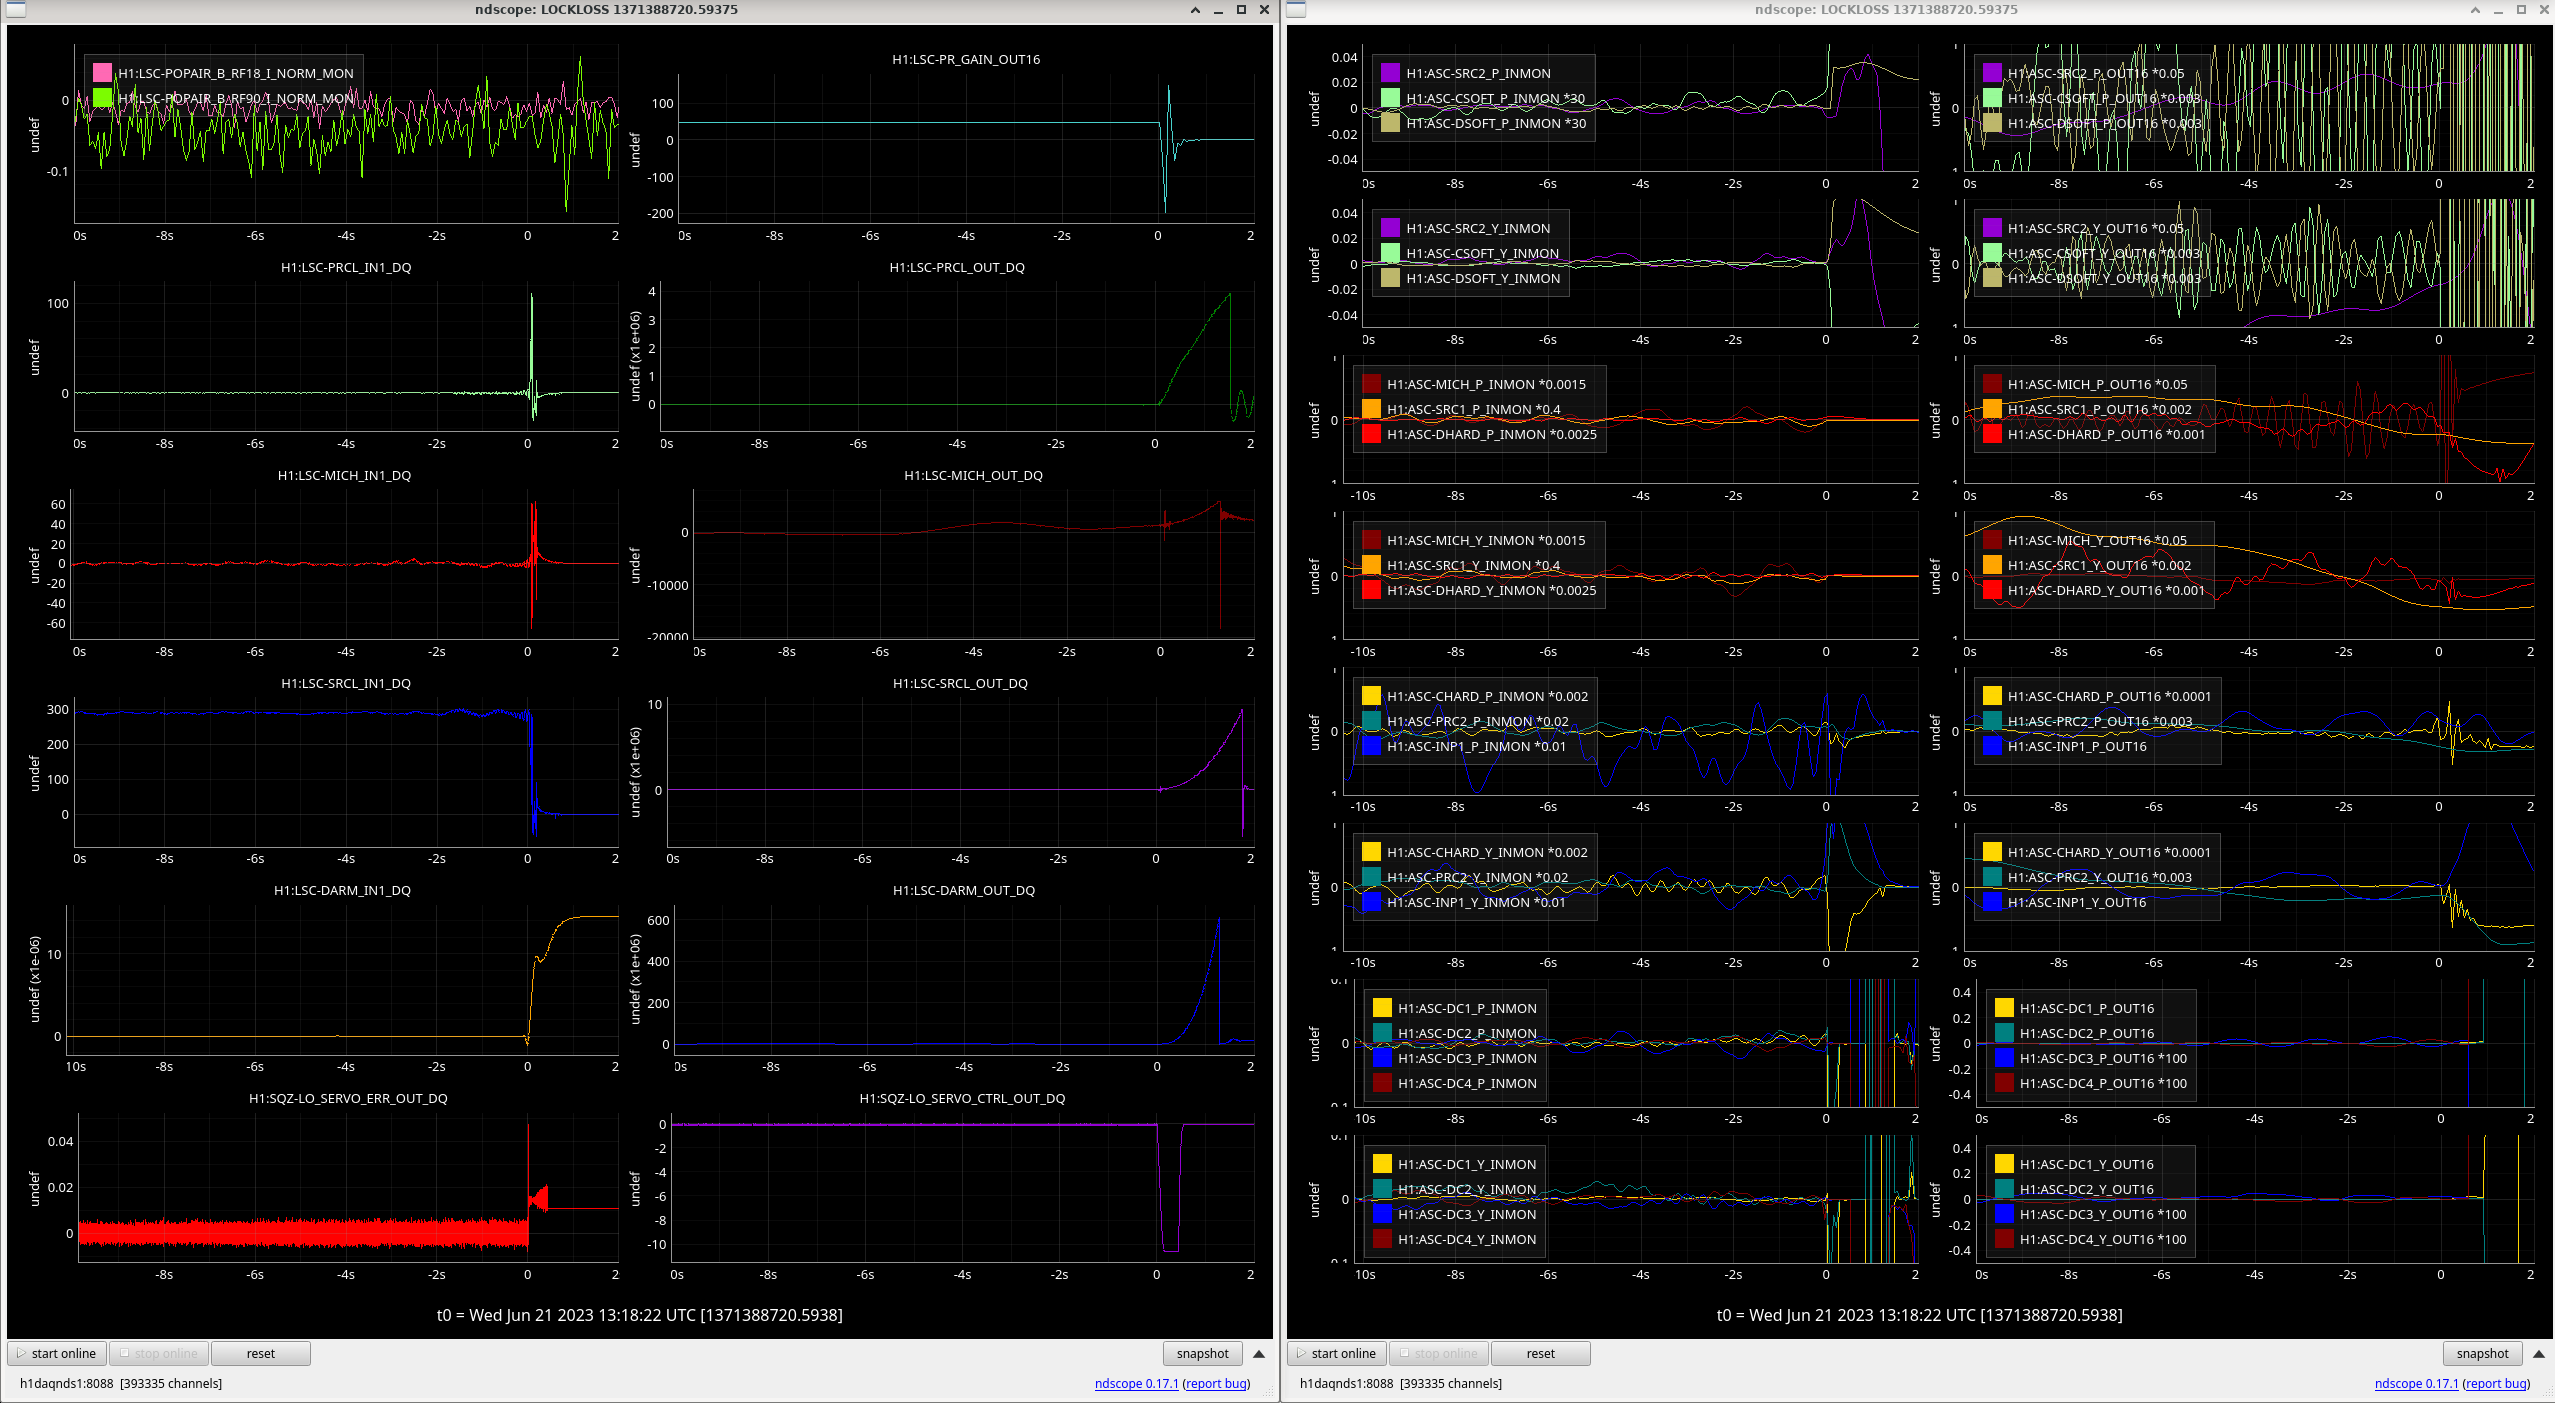Start online mode in the right window
Viewport: 2555px width, 1403px height.
point(1337,1354)
